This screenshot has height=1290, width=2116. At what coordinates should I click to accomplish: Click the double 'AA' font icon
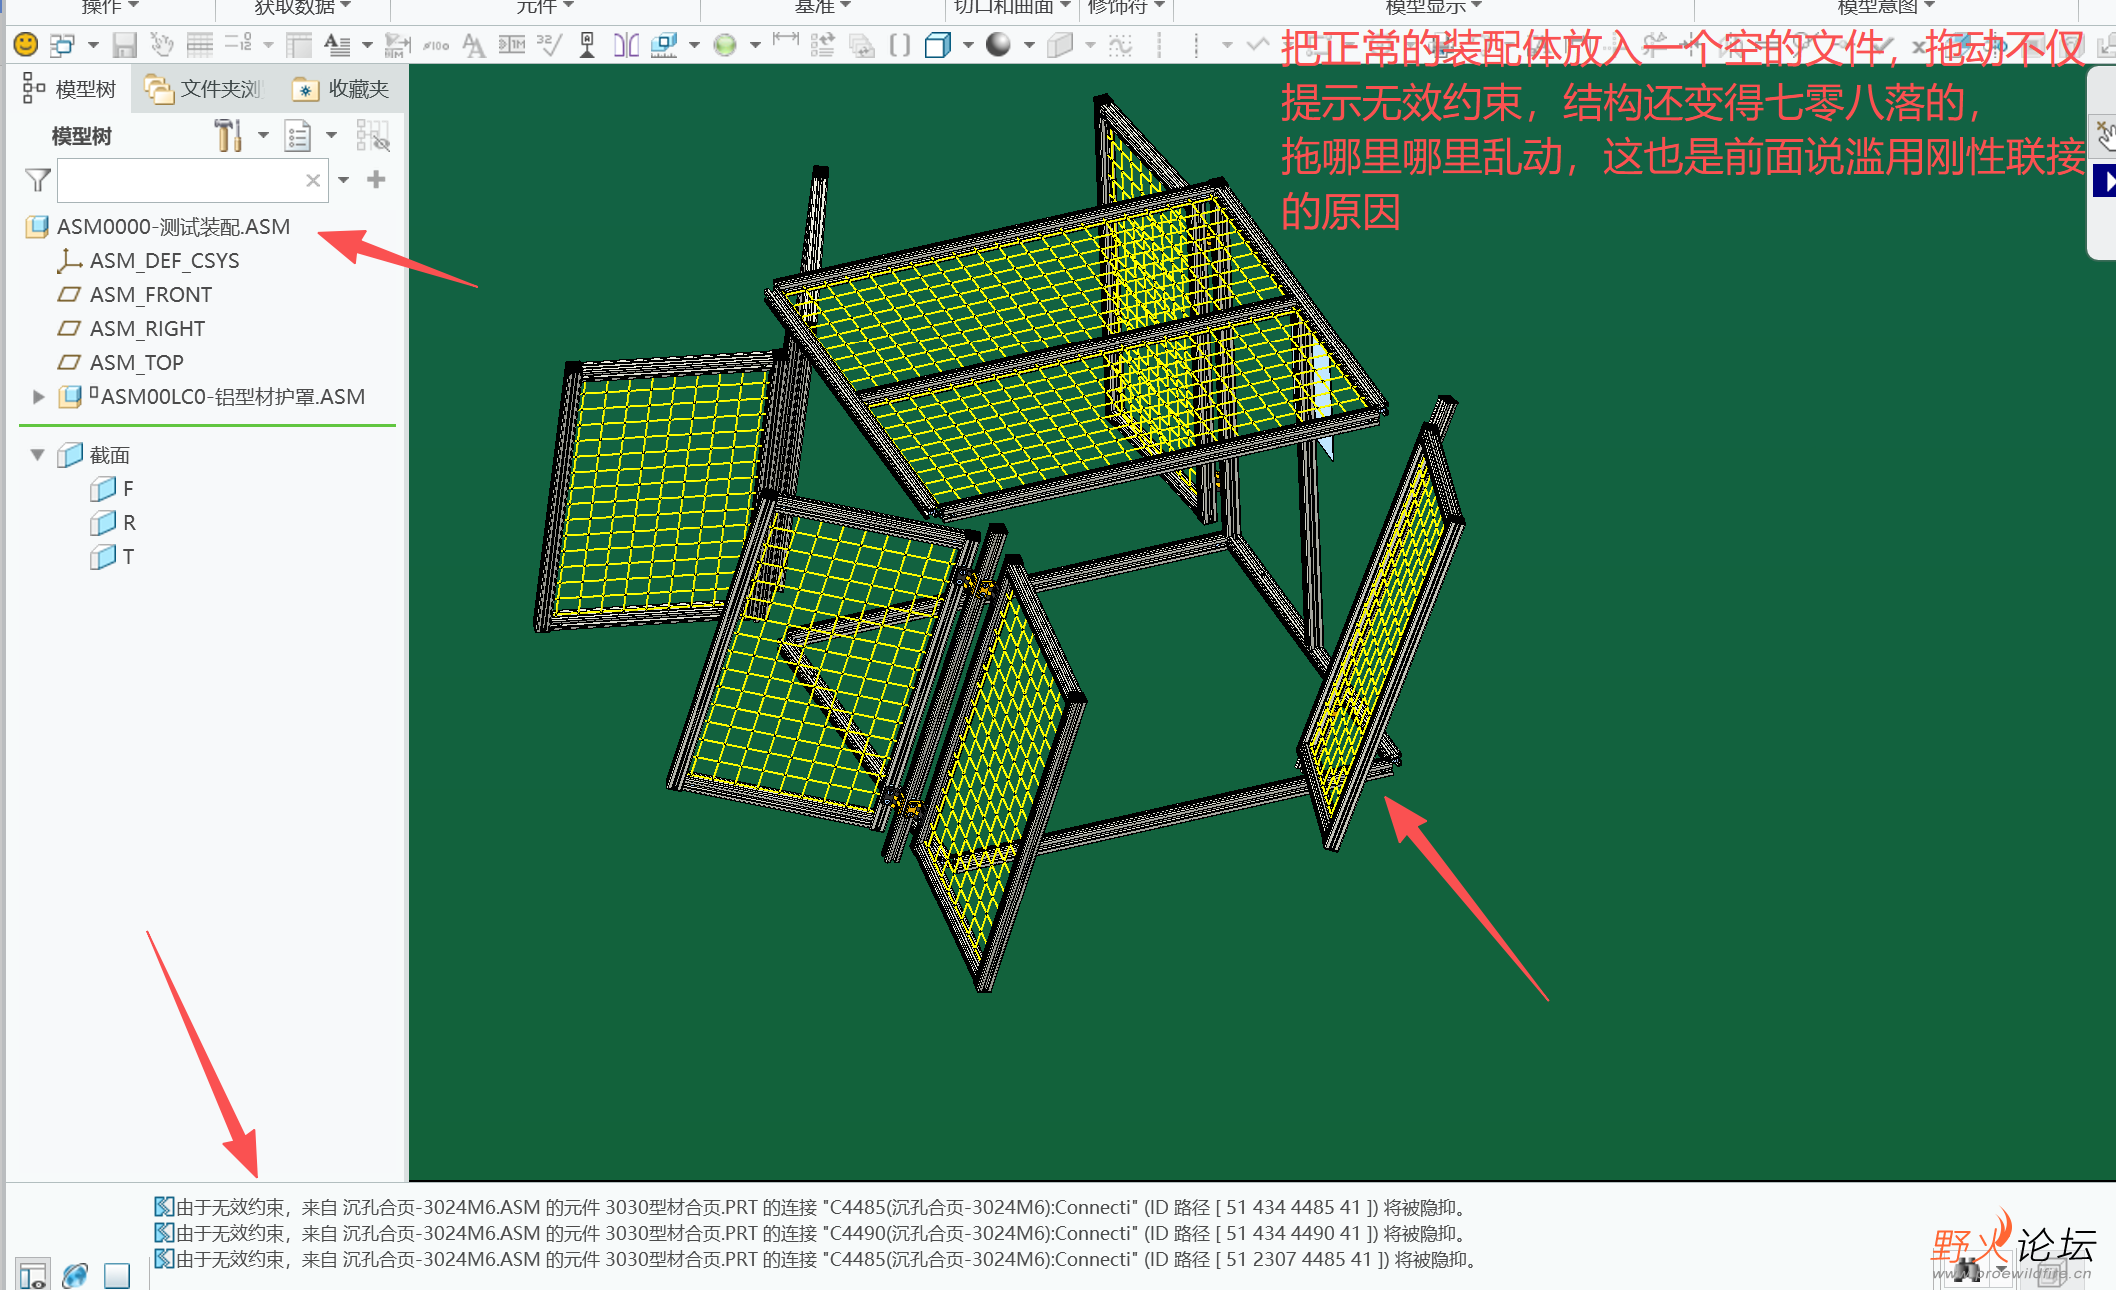point(473,45)
